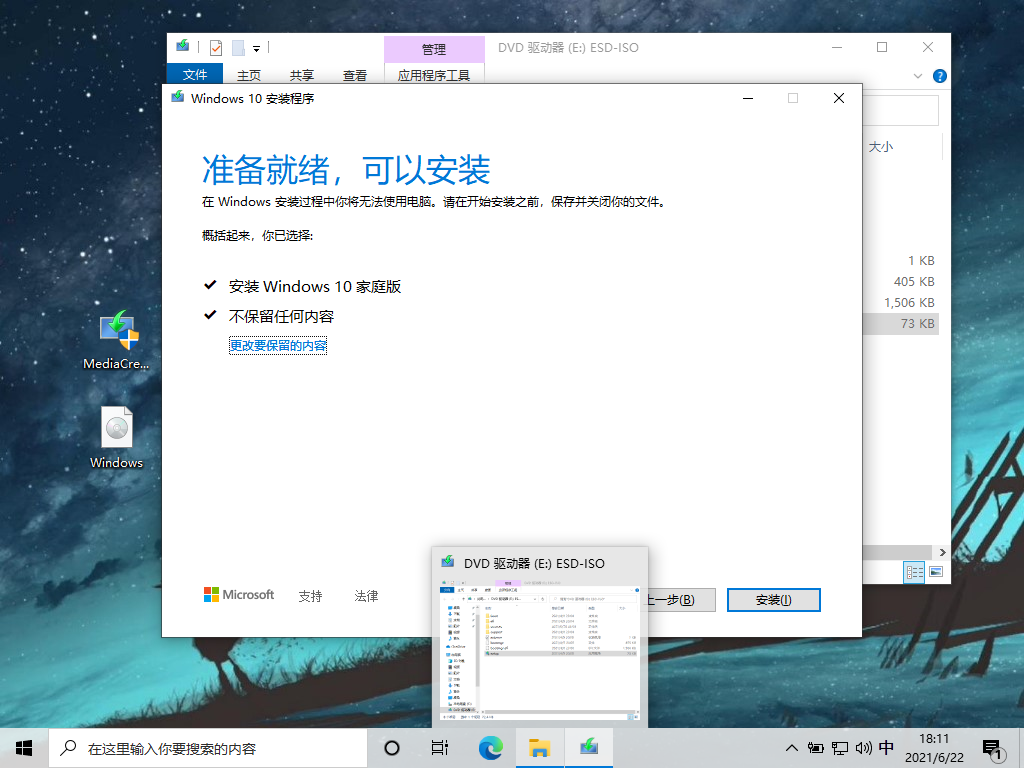Click the File Explorer window title icon

[x=183, y=46]
